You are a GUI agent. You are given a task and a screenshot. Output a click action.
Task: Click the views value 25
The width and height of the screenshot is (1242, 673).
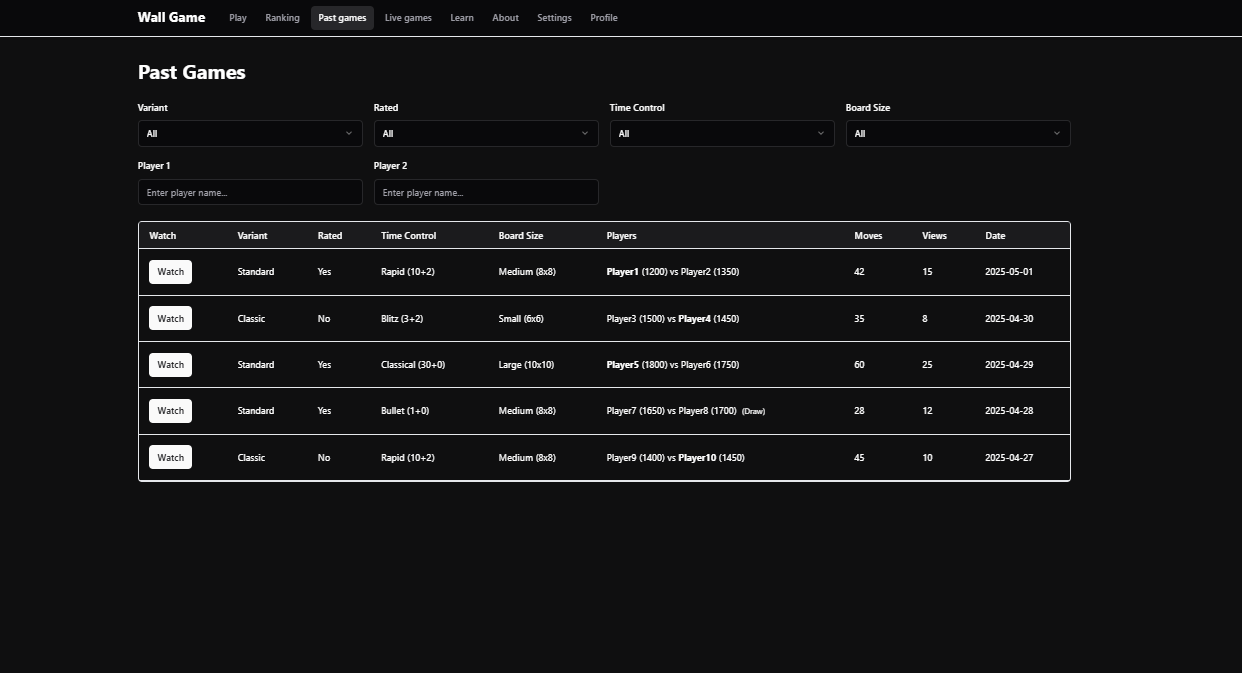tap(927, 365)
